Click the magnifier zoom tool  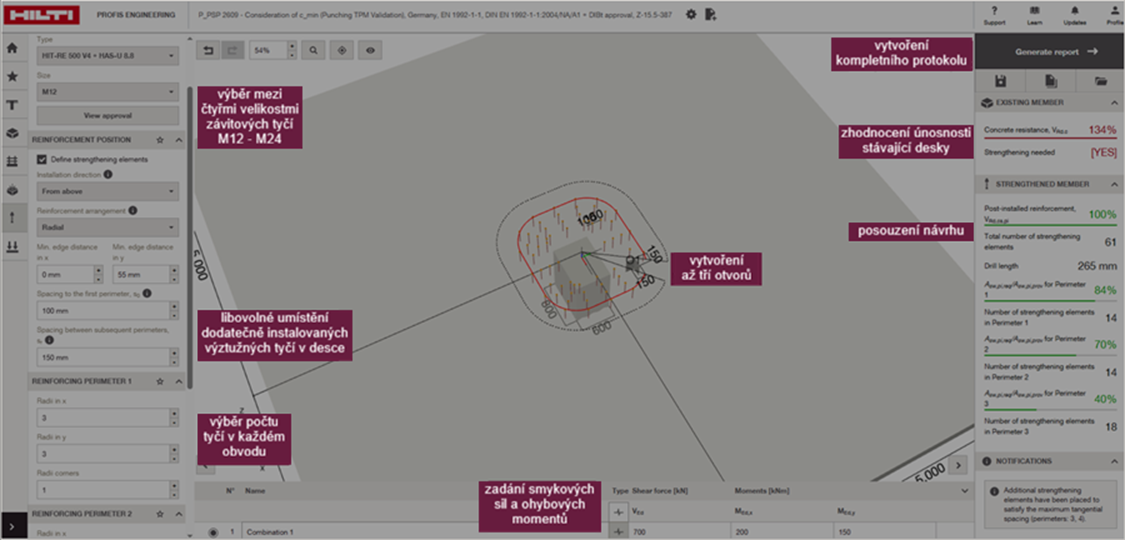[x=314, y=50]
